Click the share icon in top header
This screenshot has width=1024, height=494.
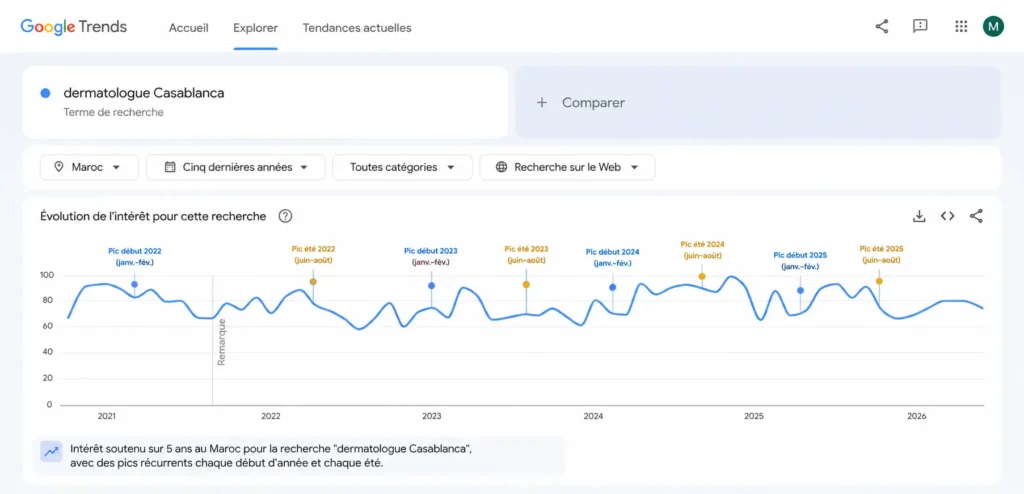pyautogui.click(x=882, y=27)
